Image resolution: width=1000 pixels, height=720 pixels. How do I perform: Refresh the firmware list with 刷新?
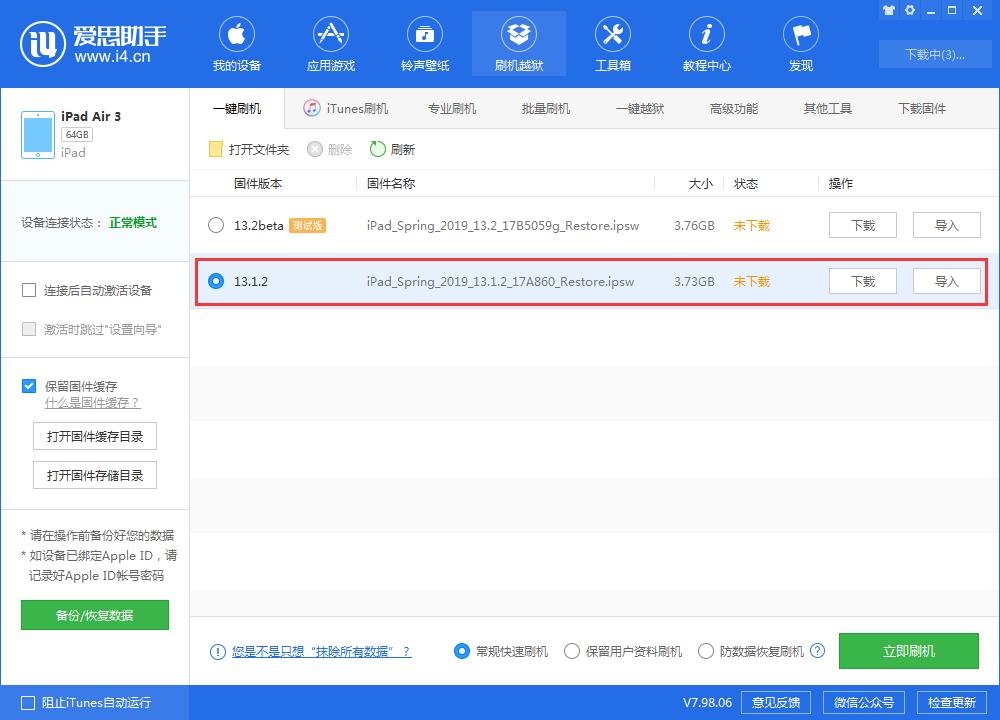pos(391,148)
